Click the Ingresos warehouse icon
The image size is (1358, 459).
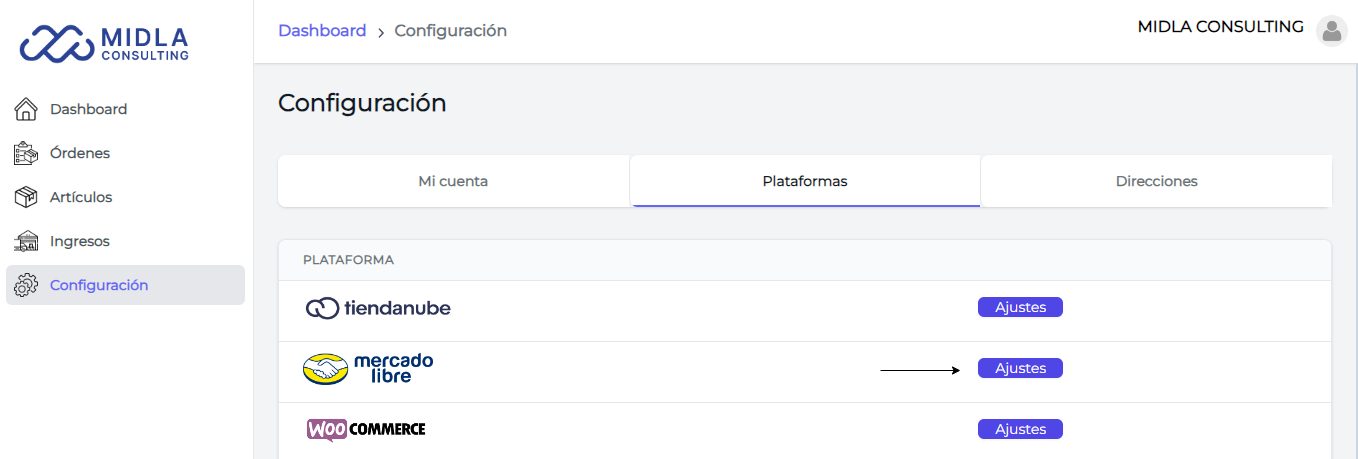pos(26,241)
